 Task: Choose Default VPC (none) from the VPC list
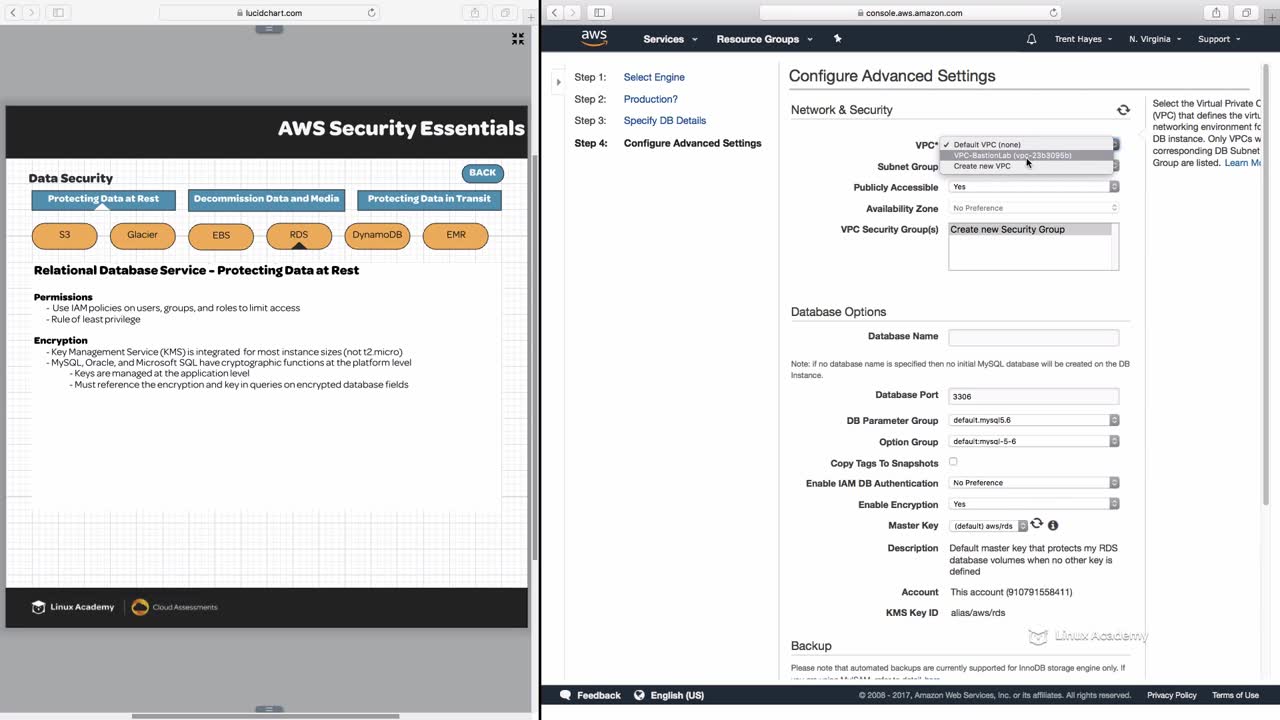(1027, 145)
